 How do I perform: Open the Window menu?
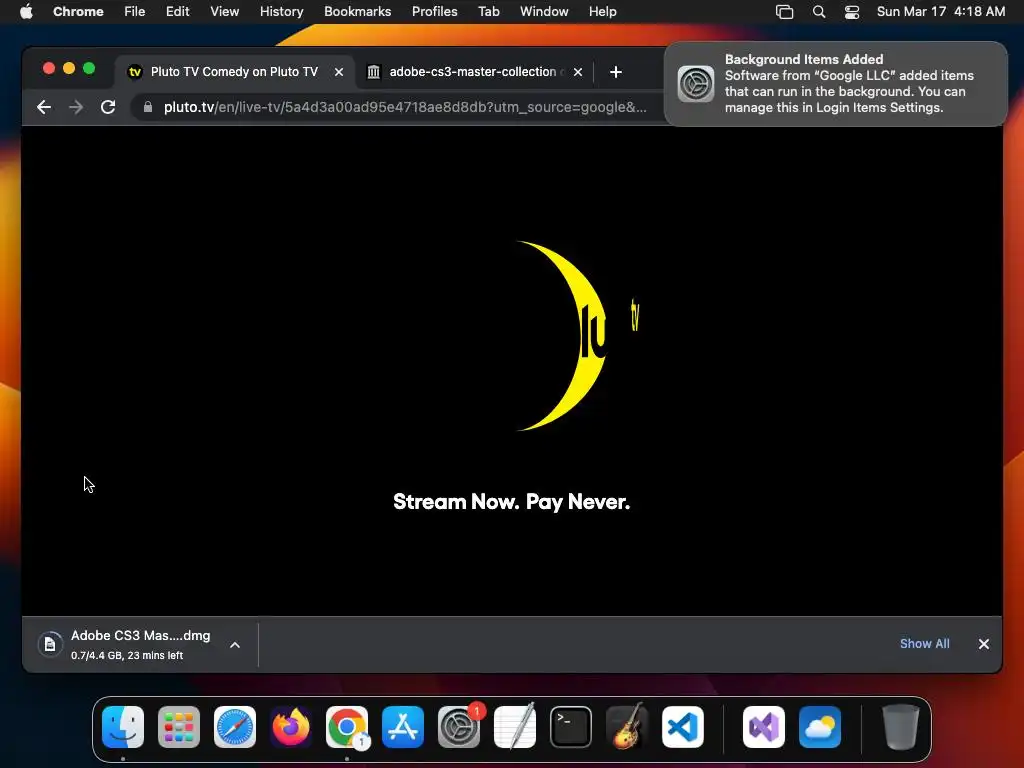pos(544,11)
